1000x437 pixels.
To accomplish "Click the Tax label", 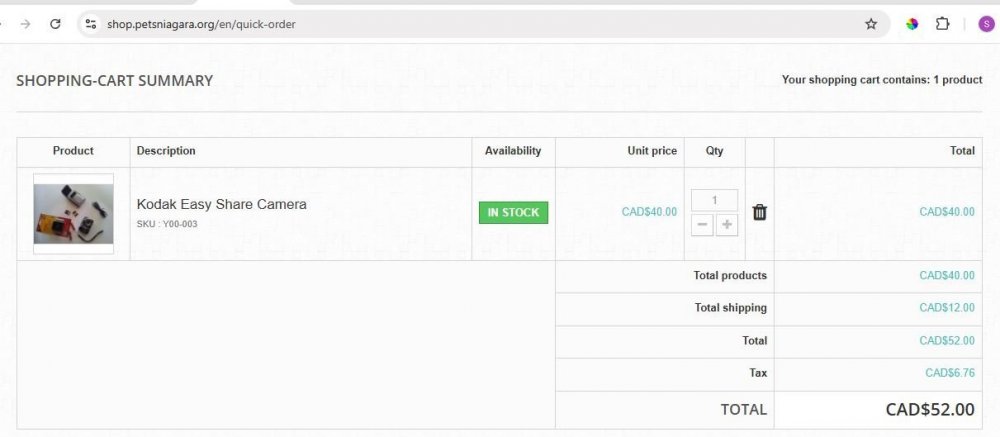I will pyautogui.click(x=758, y=373).
